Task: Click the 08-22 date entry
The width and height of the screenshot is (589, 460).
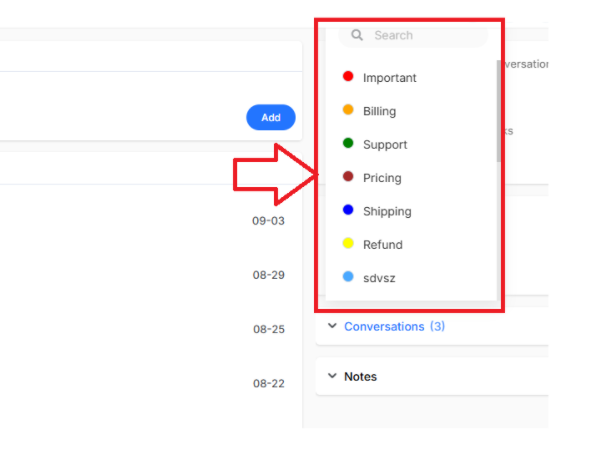Action: point(269,383)
